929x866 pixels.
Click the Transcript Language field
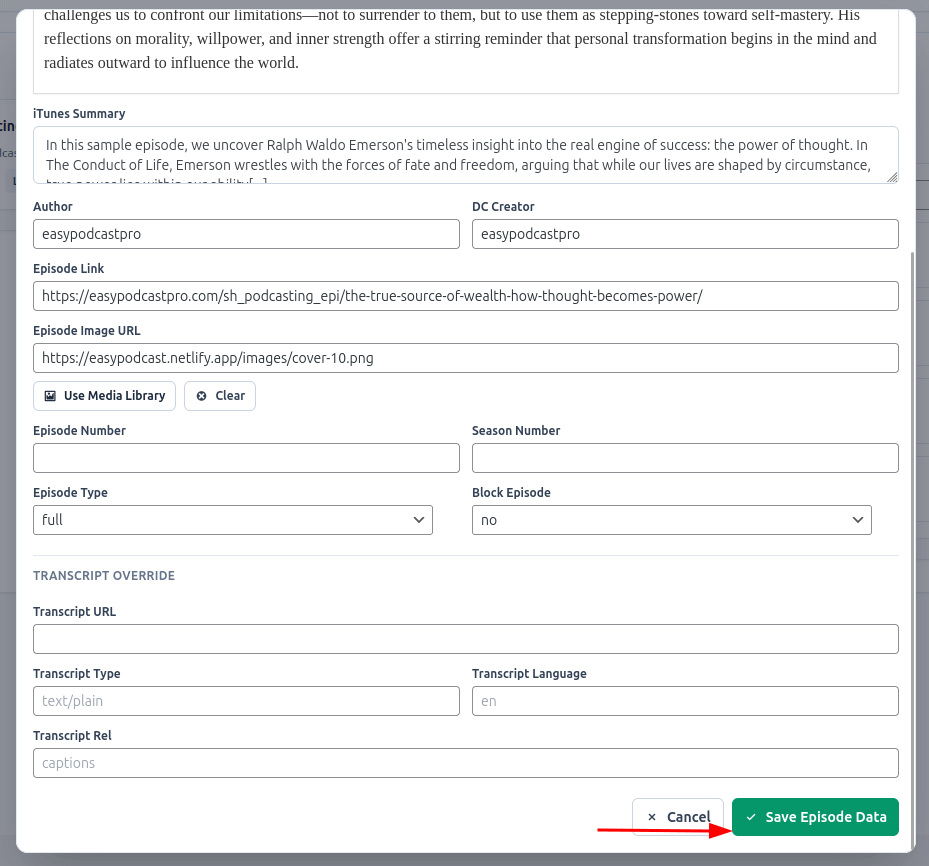point(685,701)
